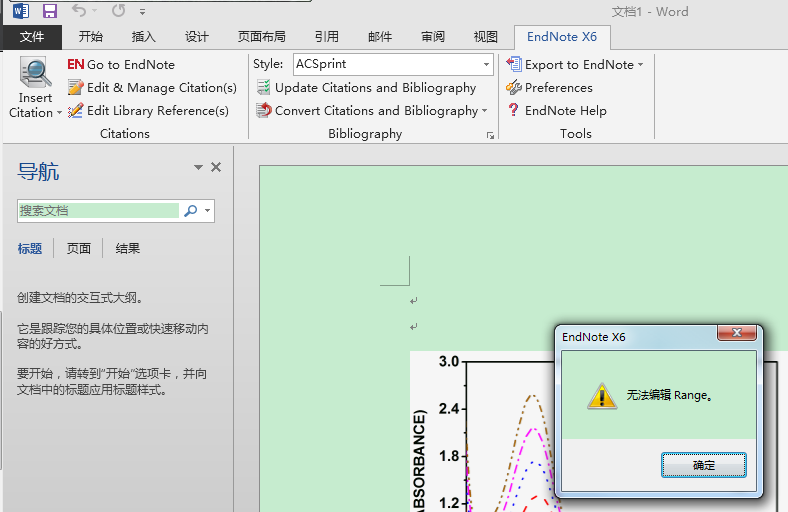Image resolution: width=788 pixels, height=512 pixels.
Task: Open the Bibliography group dialog launcher
Action: coord(490,135)
